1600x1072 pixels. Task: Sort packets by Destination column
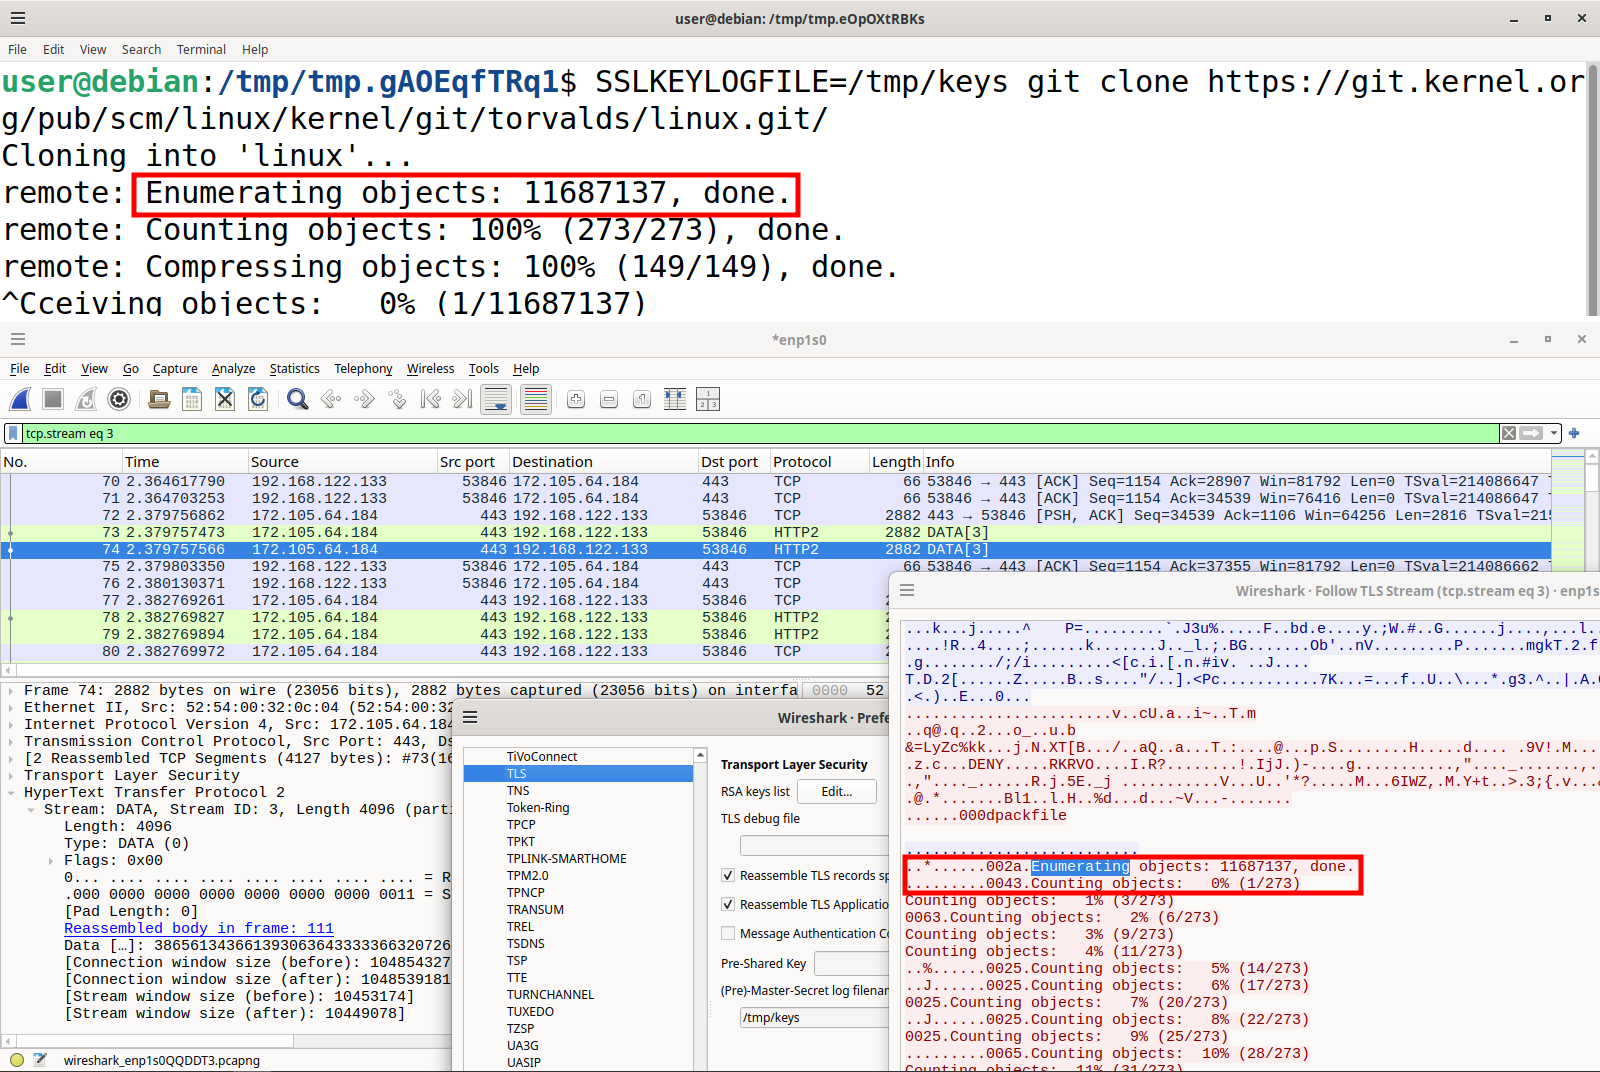point(602,462)
